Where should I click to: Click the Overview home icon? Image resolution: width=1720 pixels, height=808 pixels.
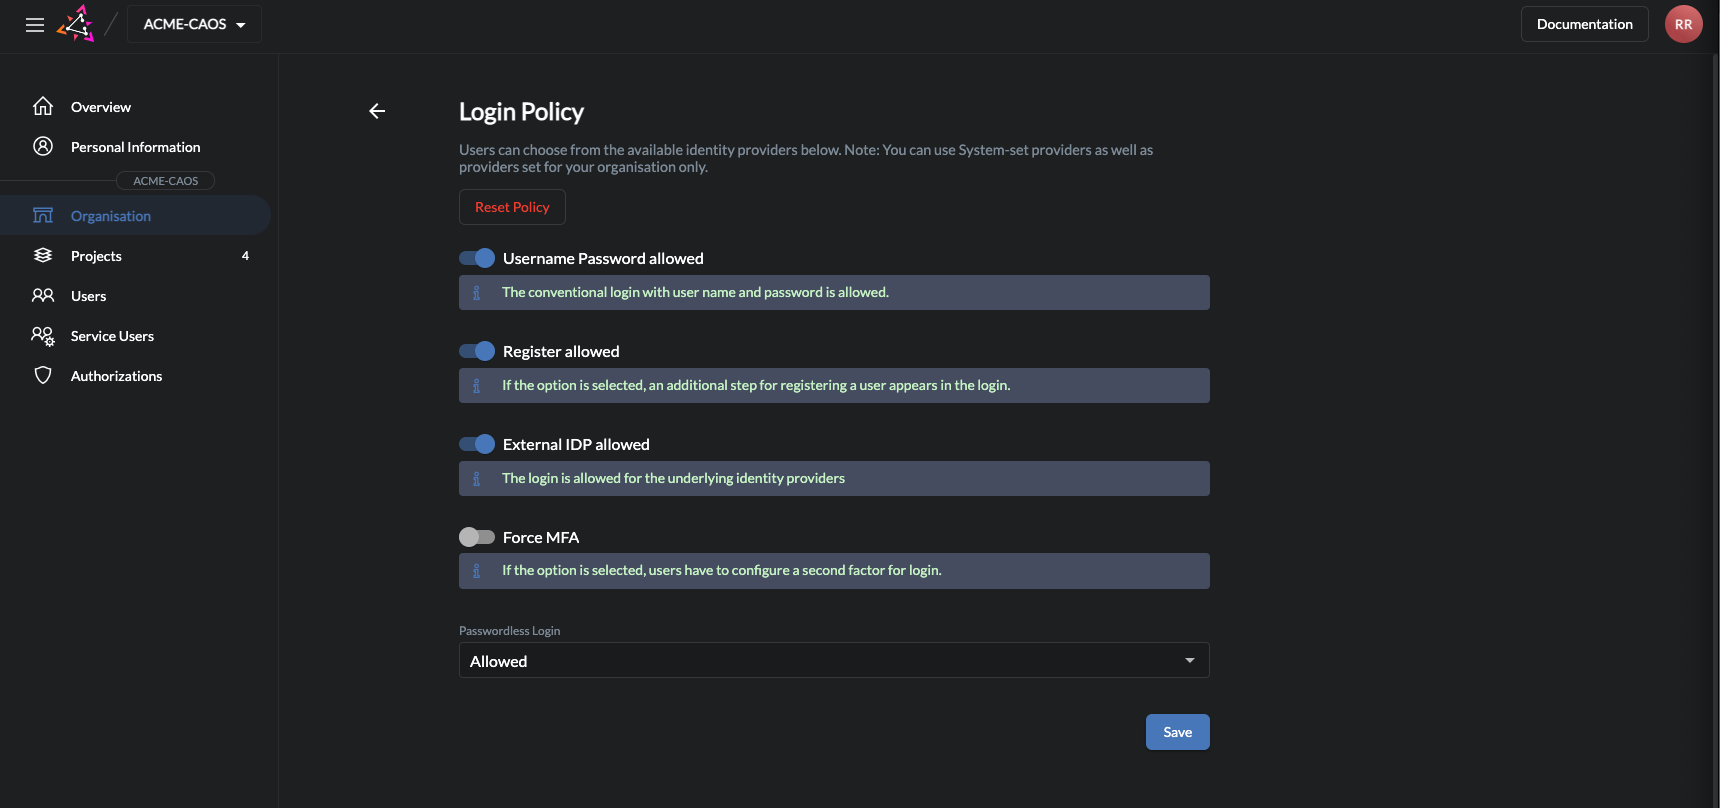(43, 106)
